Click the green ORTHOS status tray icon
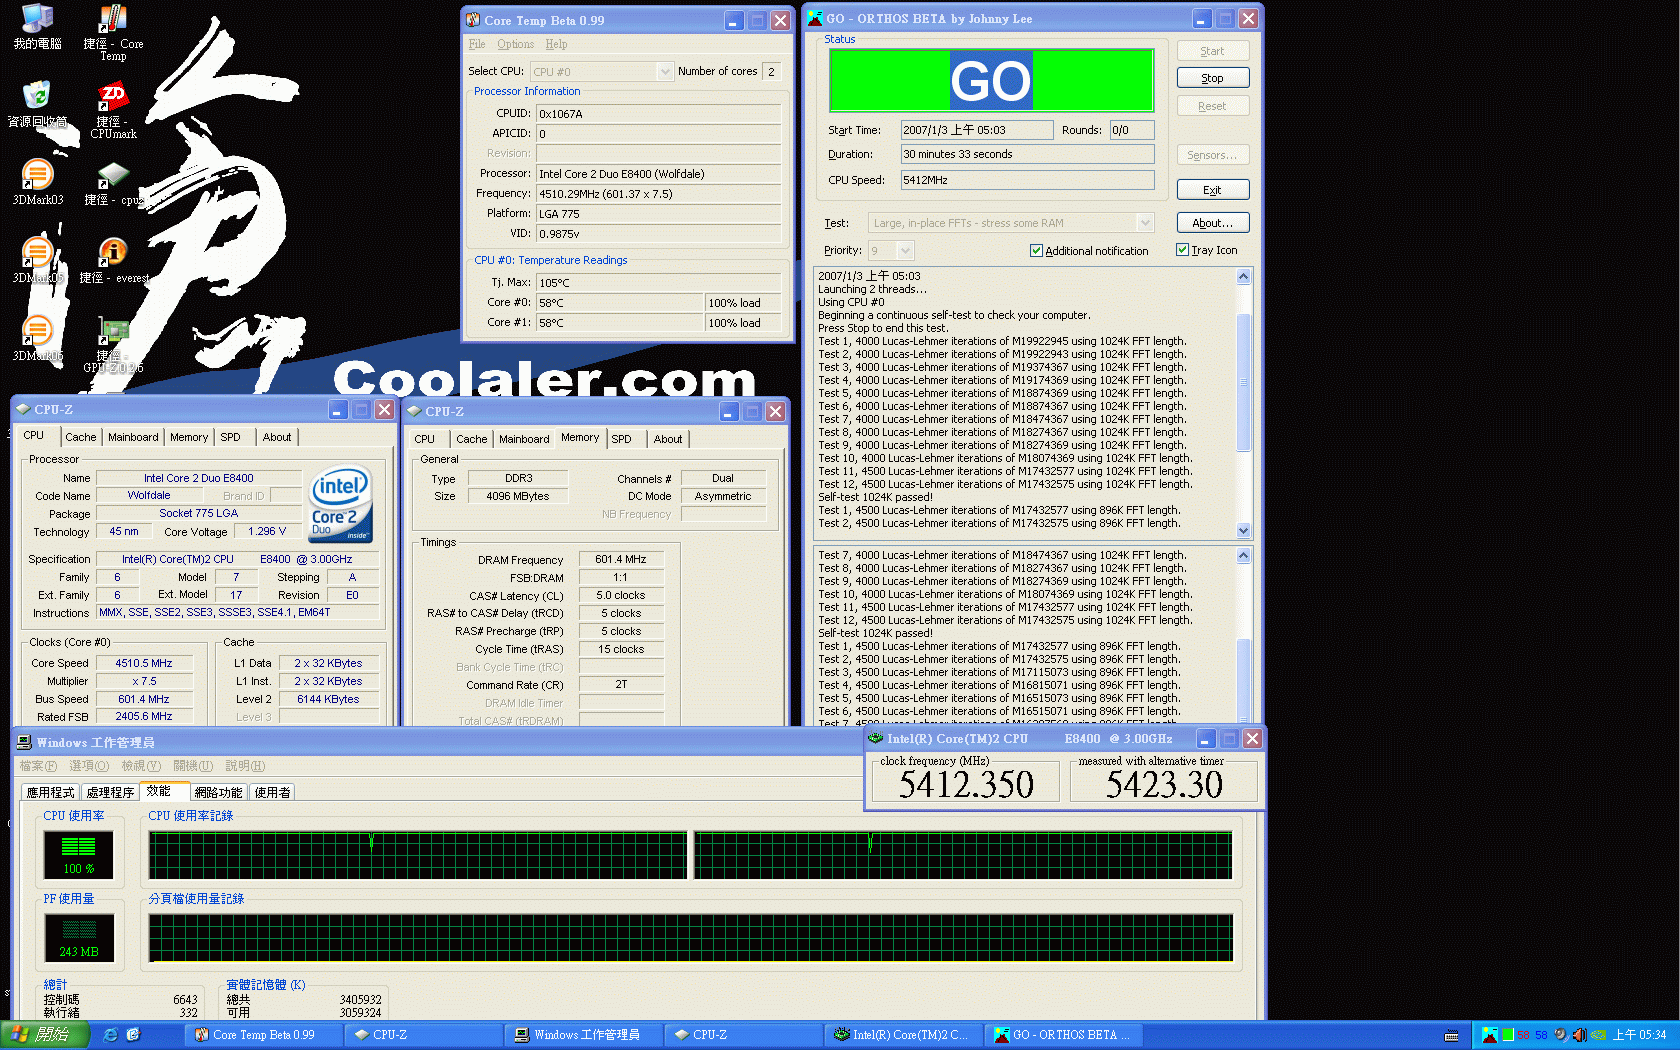 click(1507, 1035)
